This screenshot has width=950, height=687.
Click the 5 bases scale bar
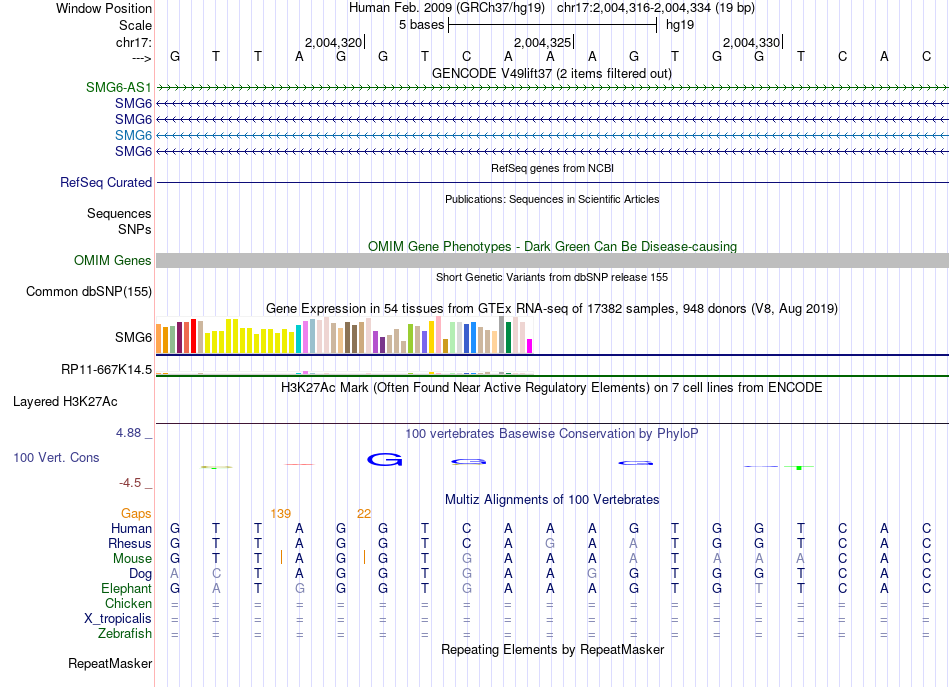click(x=553, y=25)
